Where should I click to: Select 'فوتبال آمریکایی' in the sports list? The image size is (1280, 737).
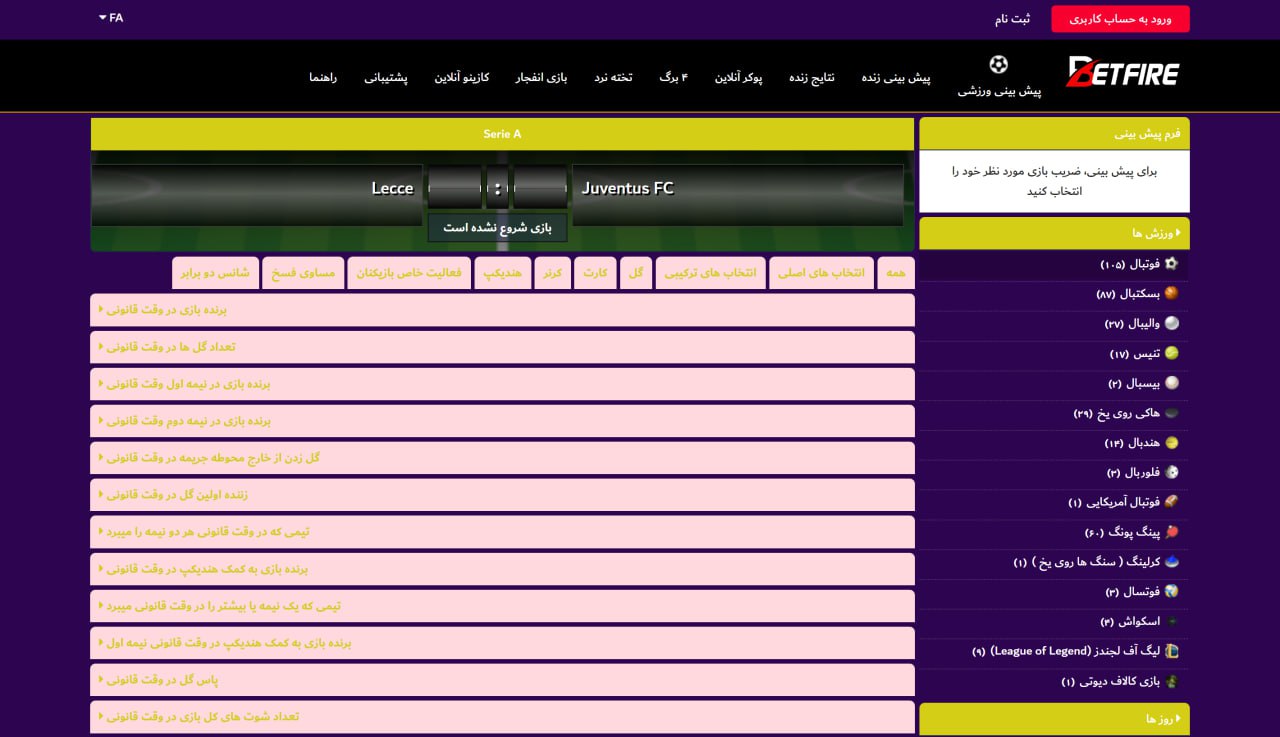click(x=1116, y=503)
